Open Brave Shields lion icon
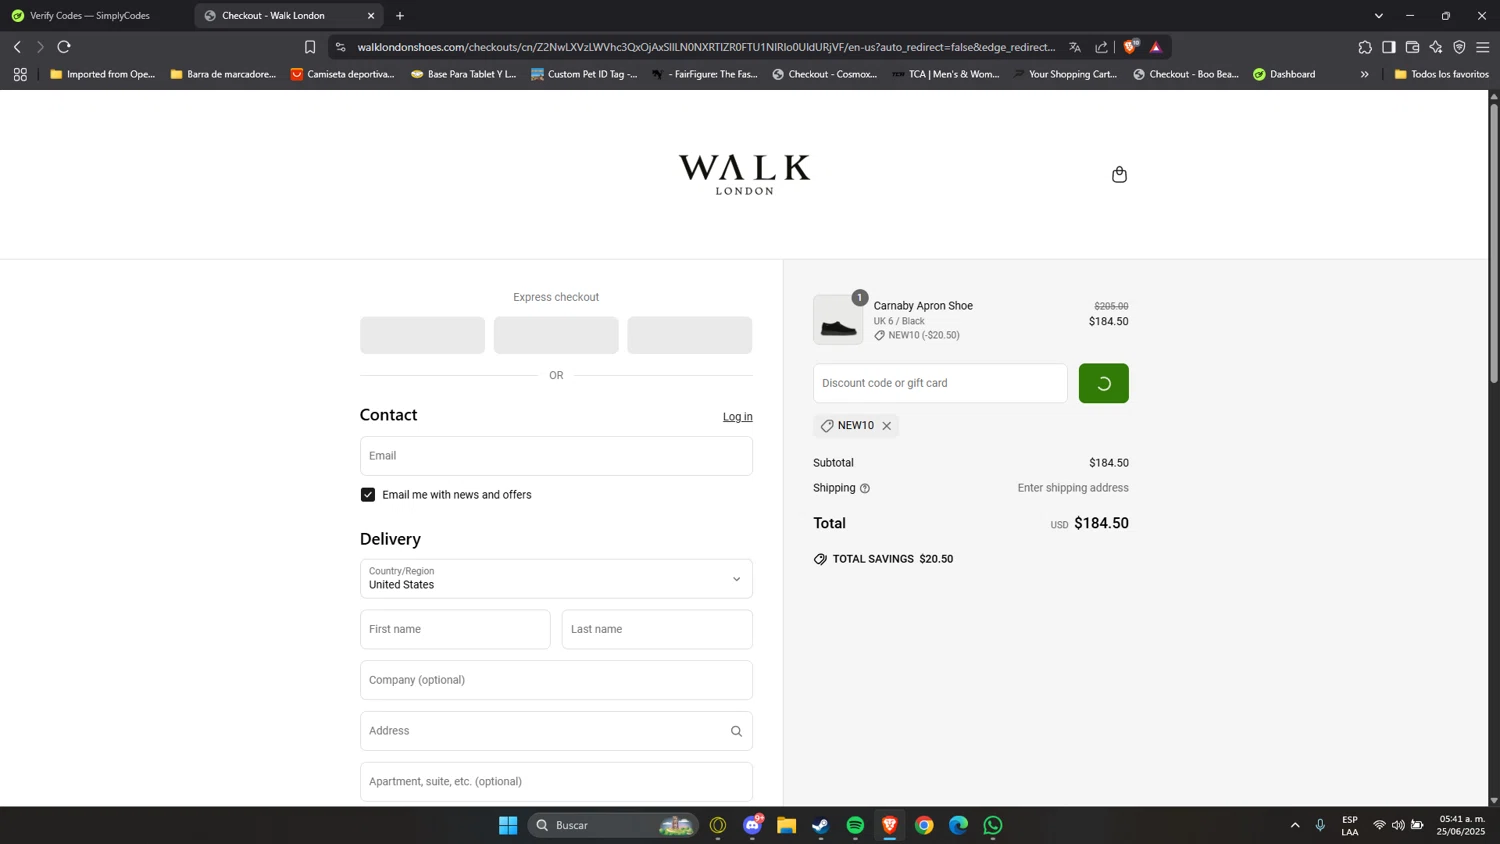 1131,46
